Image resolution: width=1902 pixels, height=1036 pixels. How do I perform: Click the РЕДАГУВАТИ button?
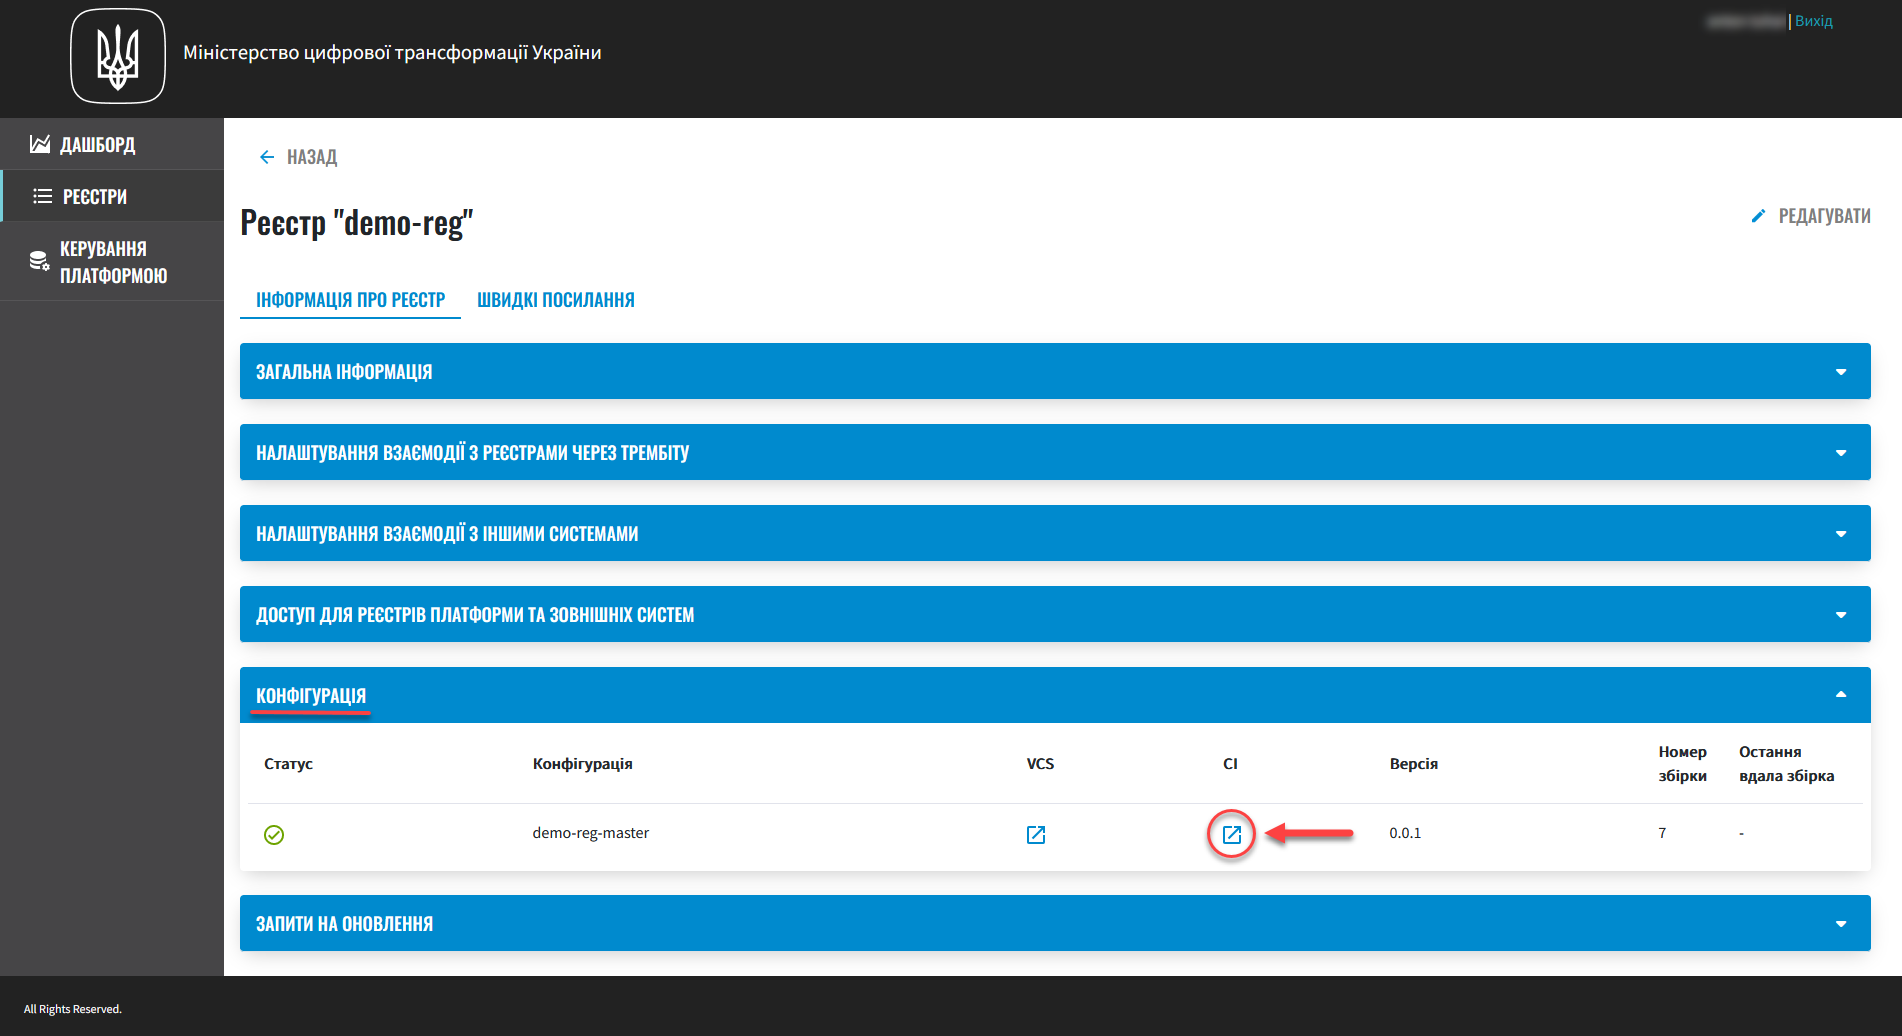coord(1810,216)
